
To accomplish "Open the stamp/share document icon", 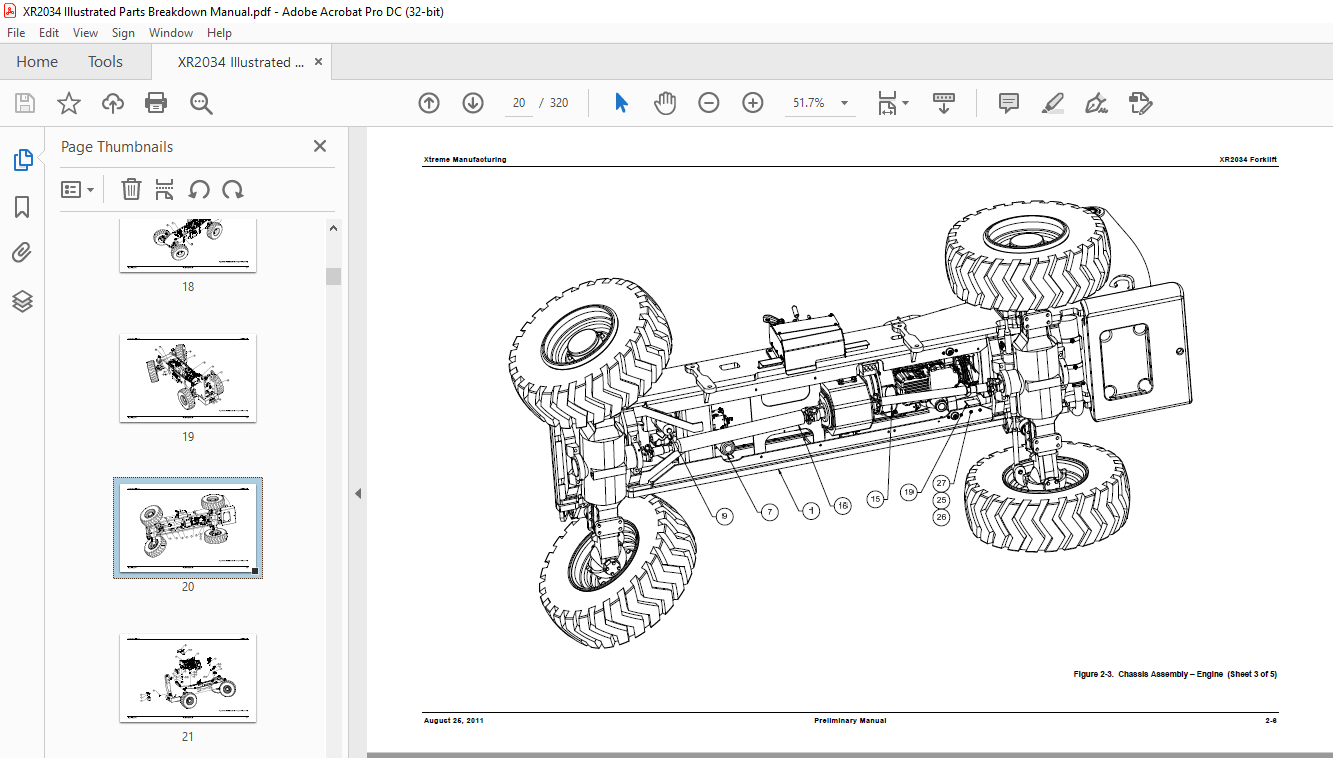I will click(x=1140, y=103).
